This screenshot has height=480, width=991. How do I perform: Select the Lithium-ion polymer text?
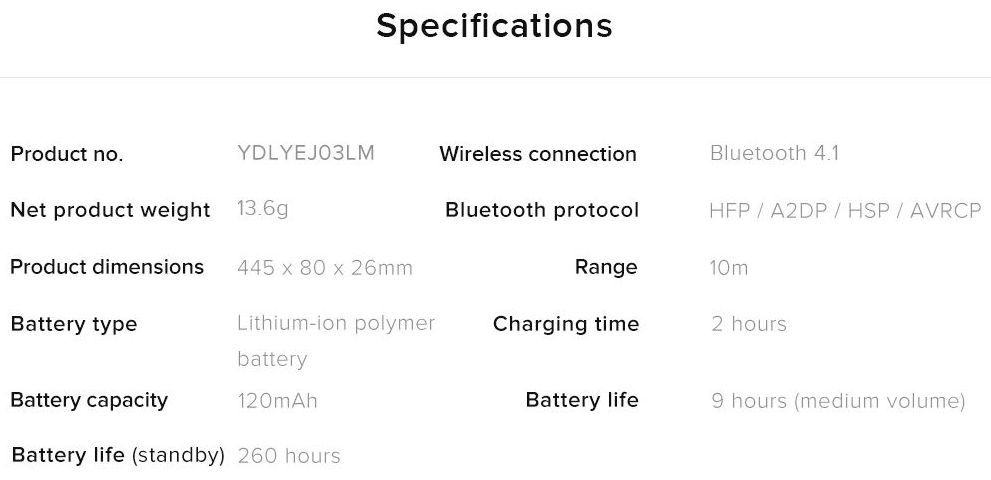335,324
